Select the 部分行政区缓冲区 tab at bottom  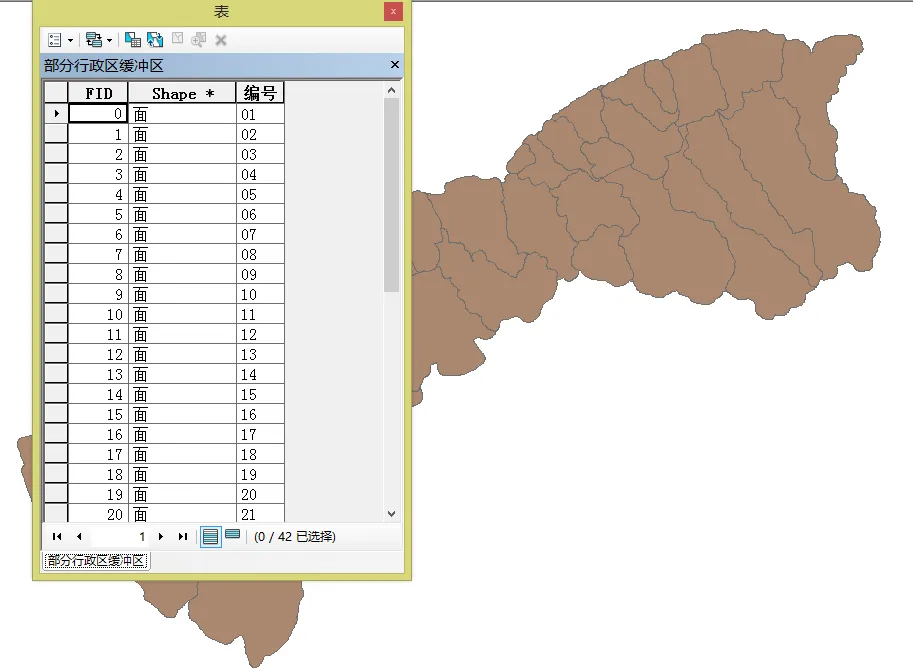tap(96, 560)
